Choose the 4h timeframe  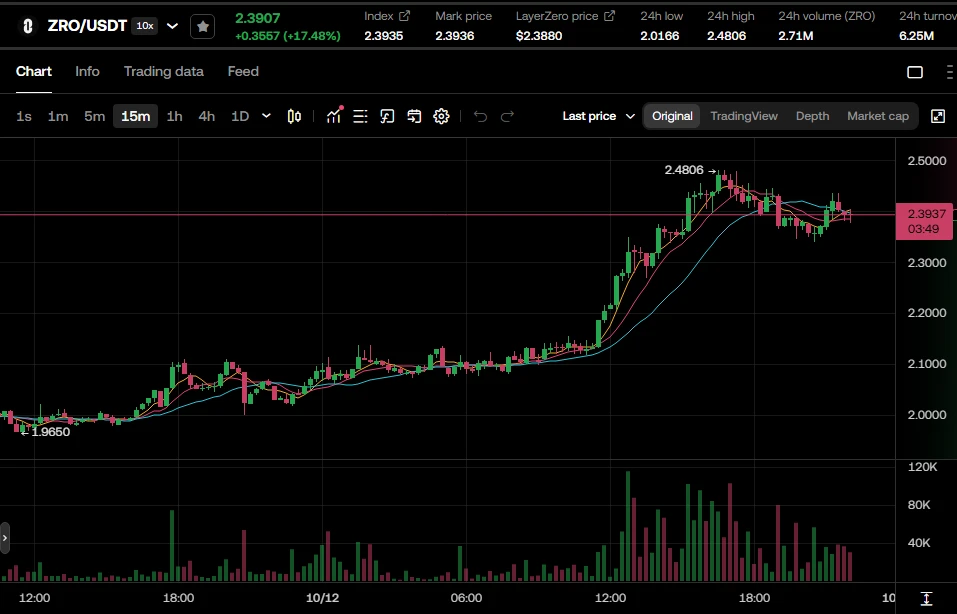(207, 116)
